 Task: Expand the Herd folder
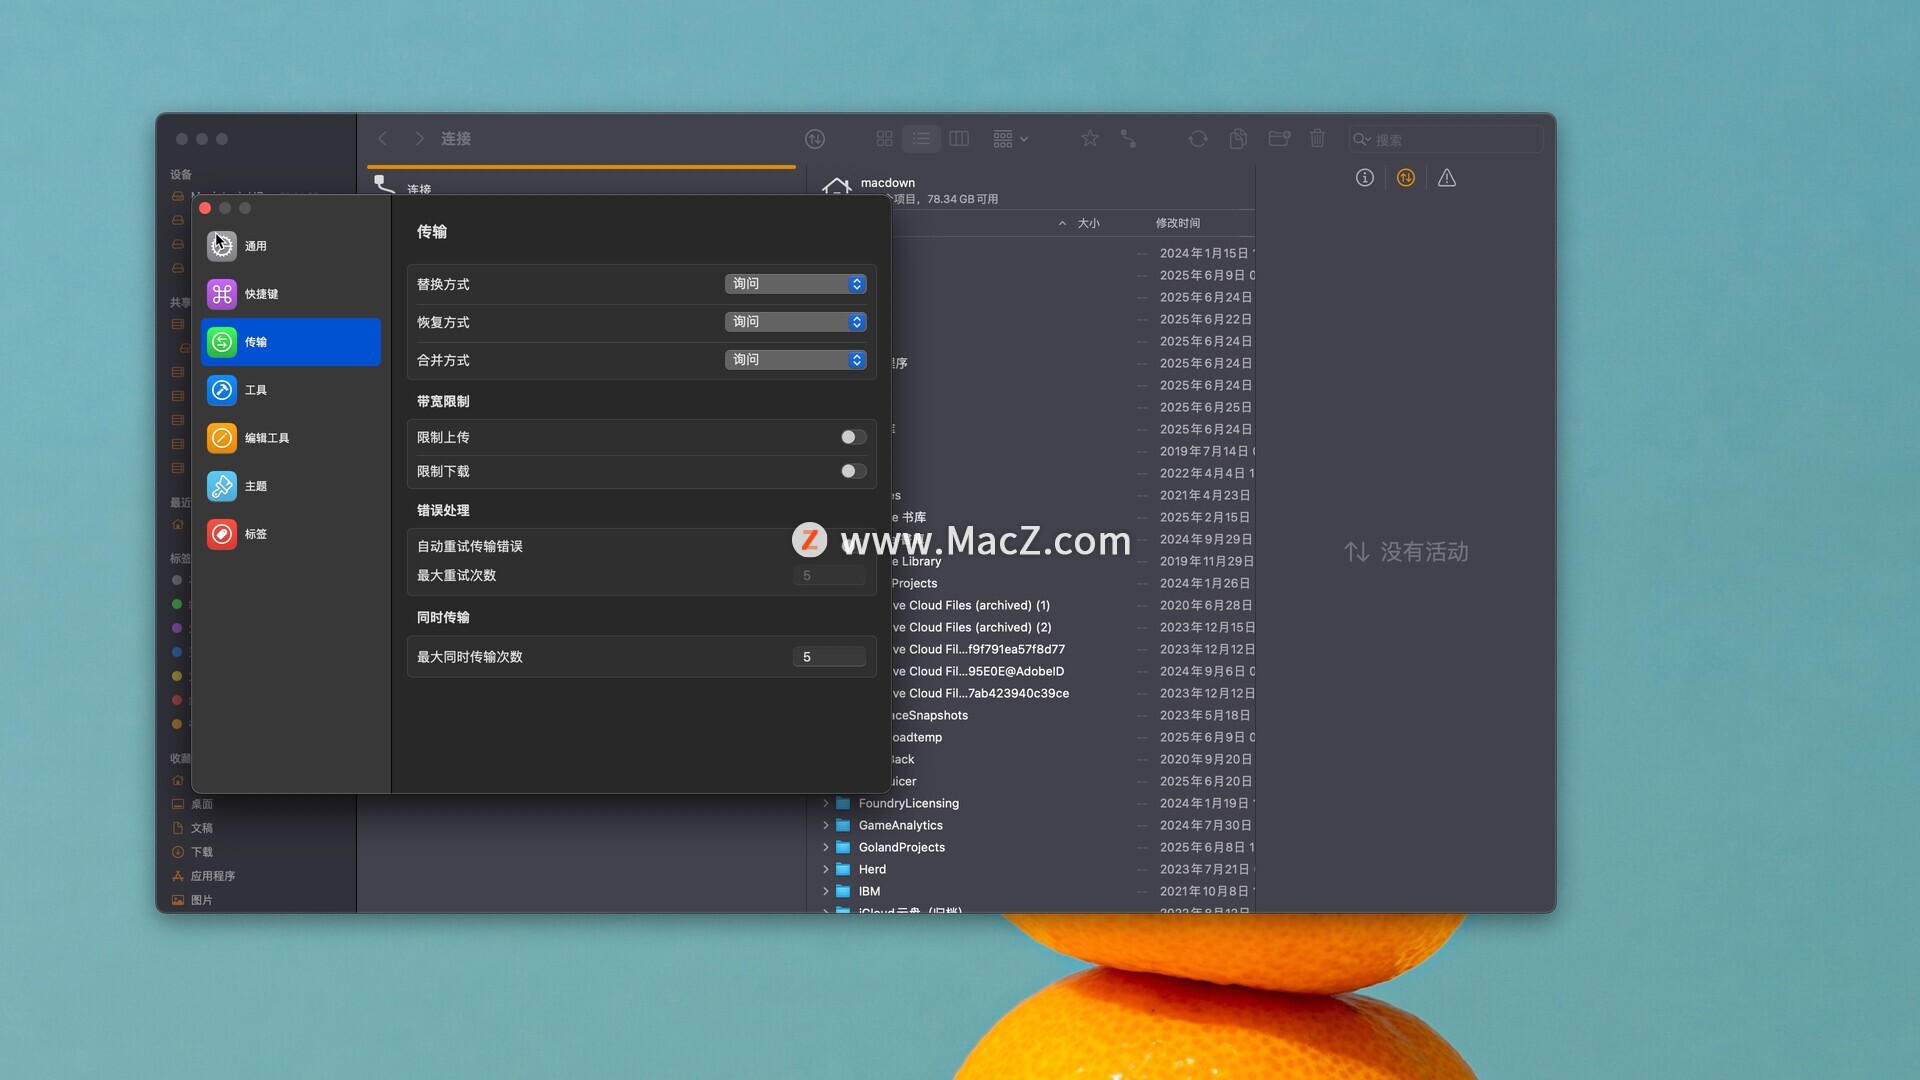click(826, 869)
